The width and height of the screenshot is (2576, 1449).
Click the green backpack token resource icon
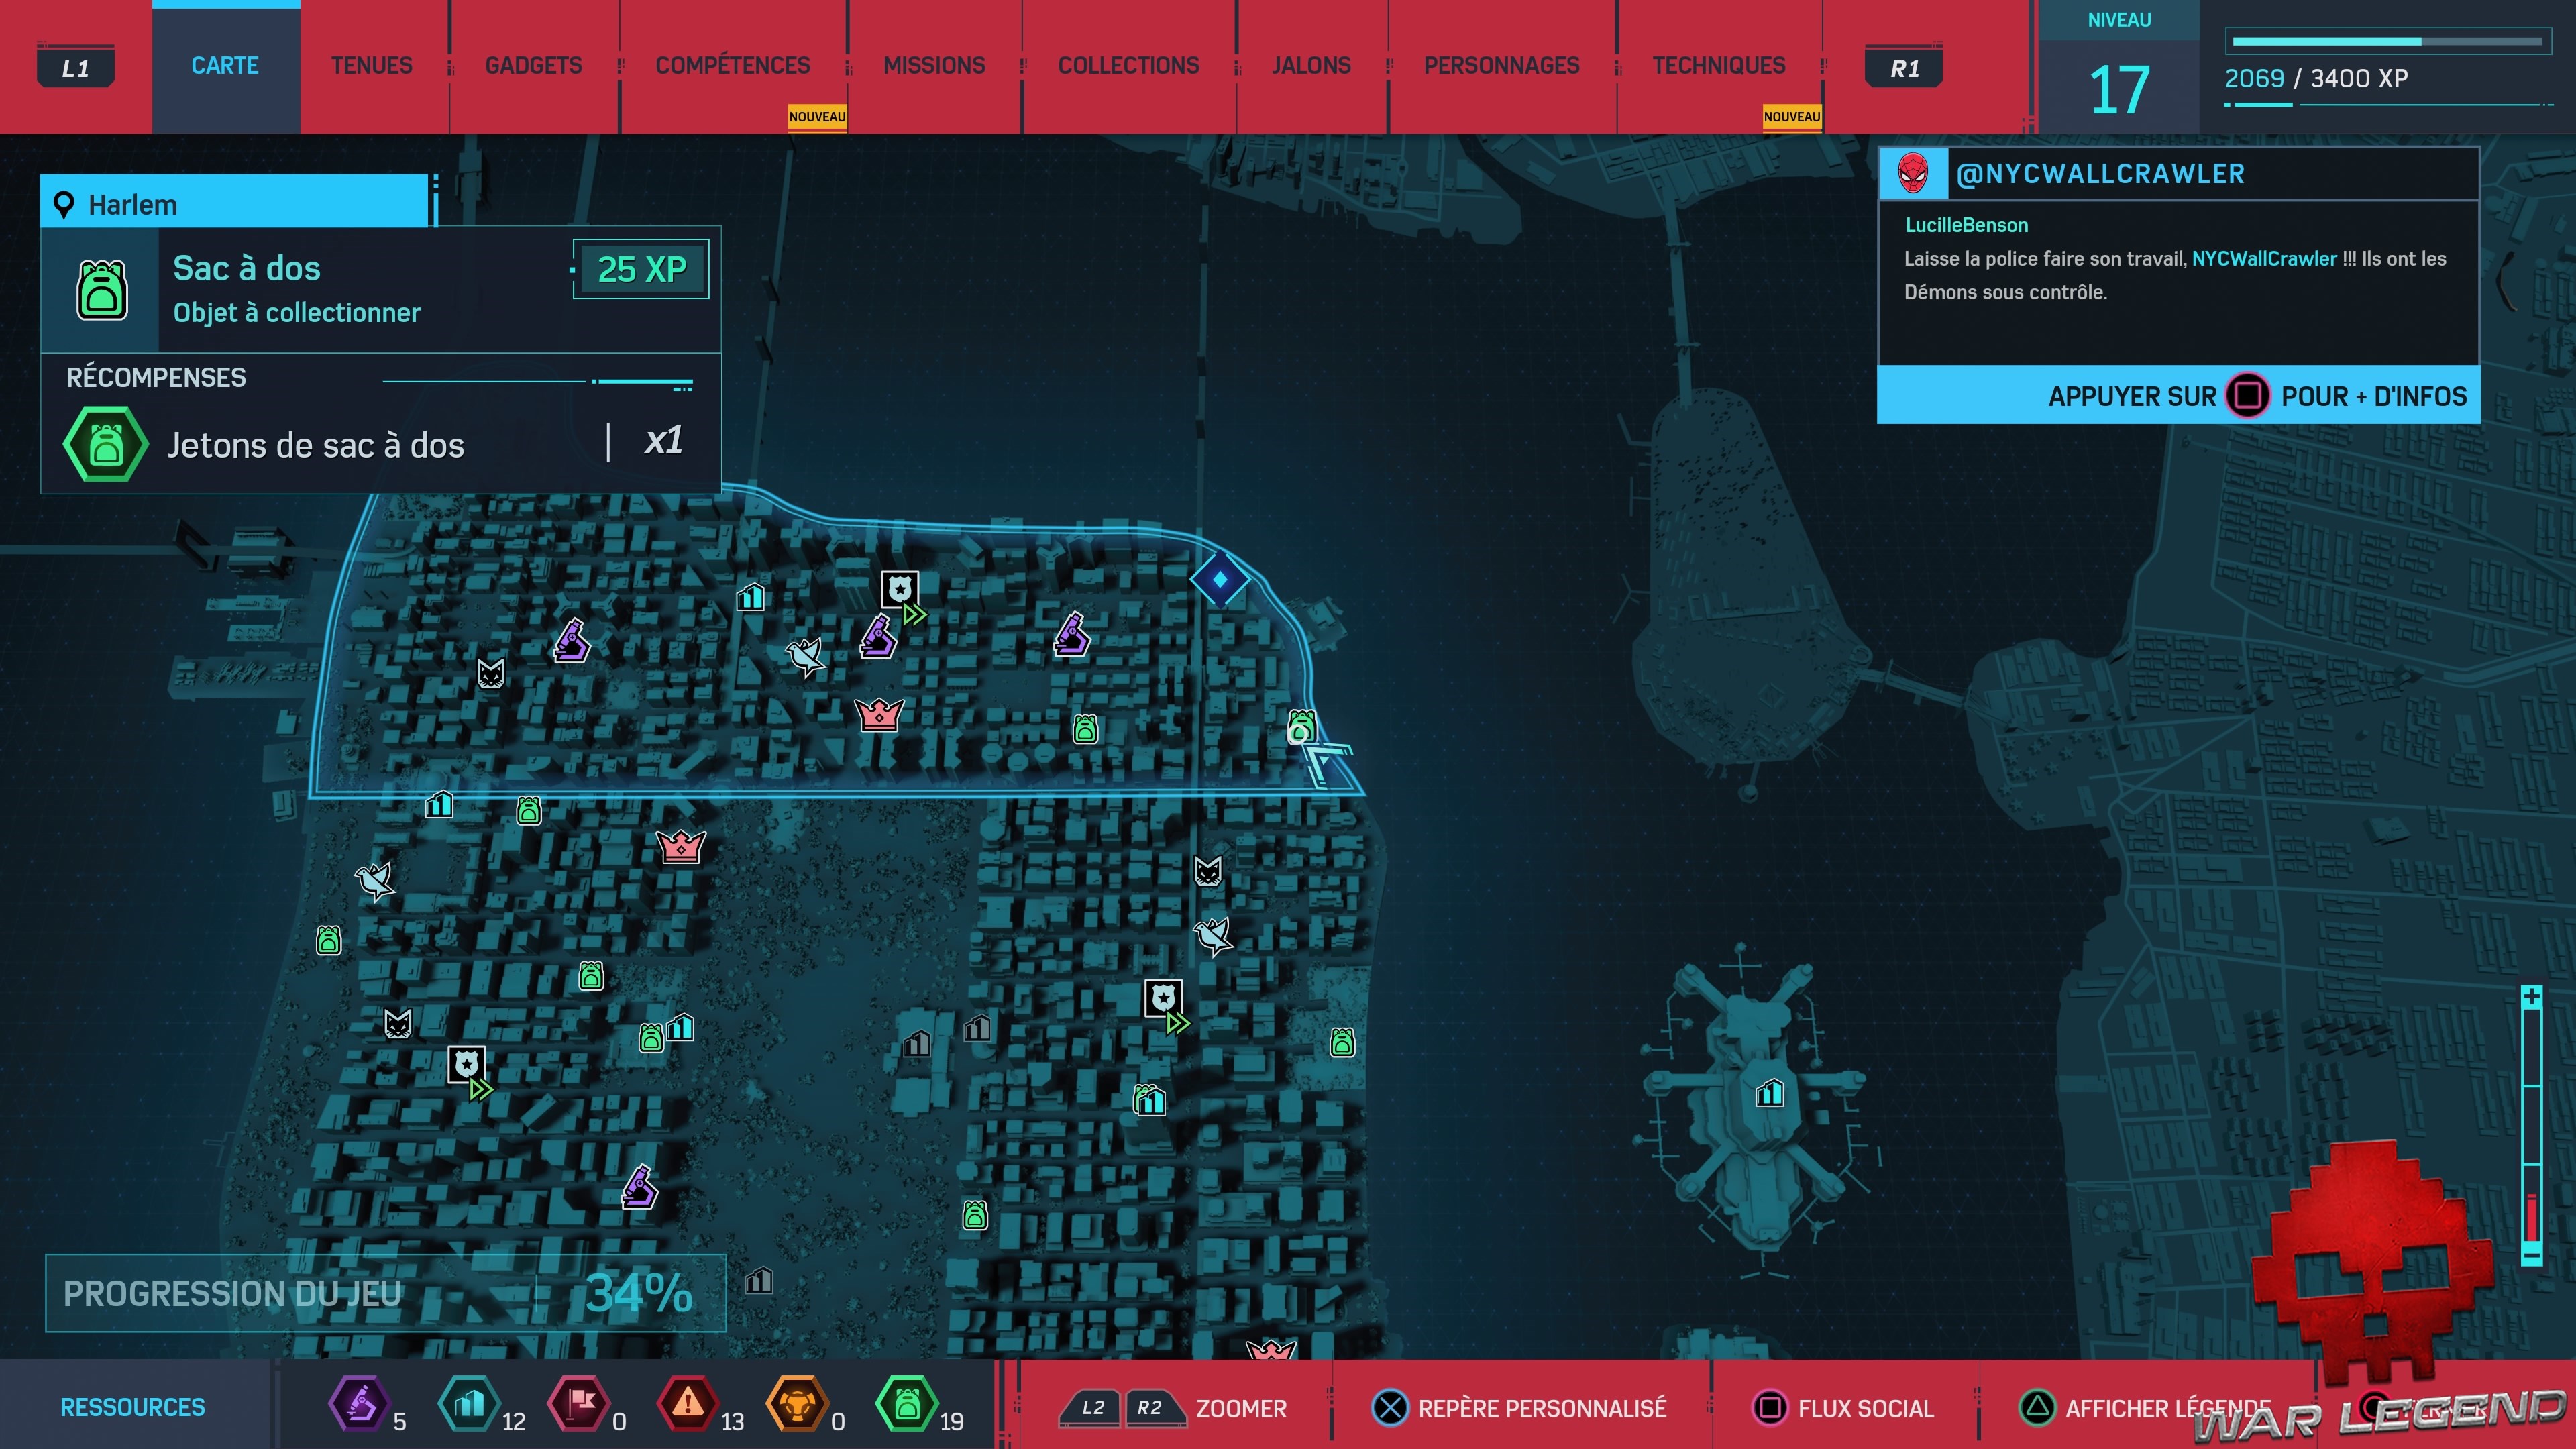(x=906, y=1404)
